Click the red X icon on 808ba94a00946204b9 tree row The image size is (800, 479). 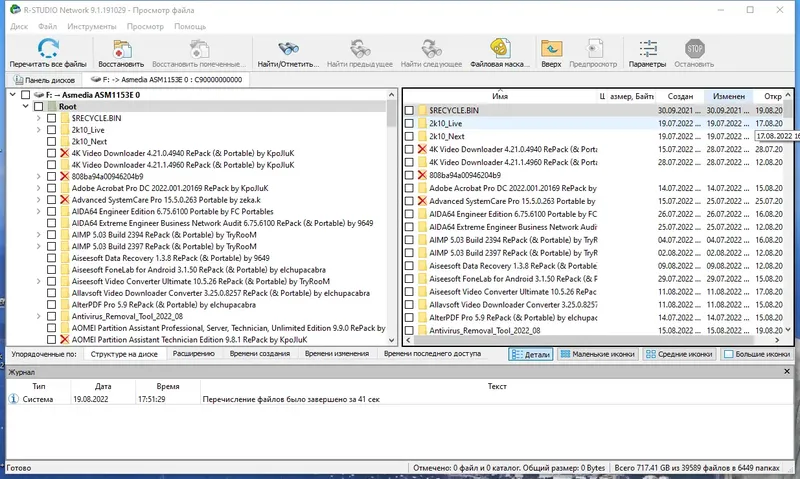(x=64, y=177)
